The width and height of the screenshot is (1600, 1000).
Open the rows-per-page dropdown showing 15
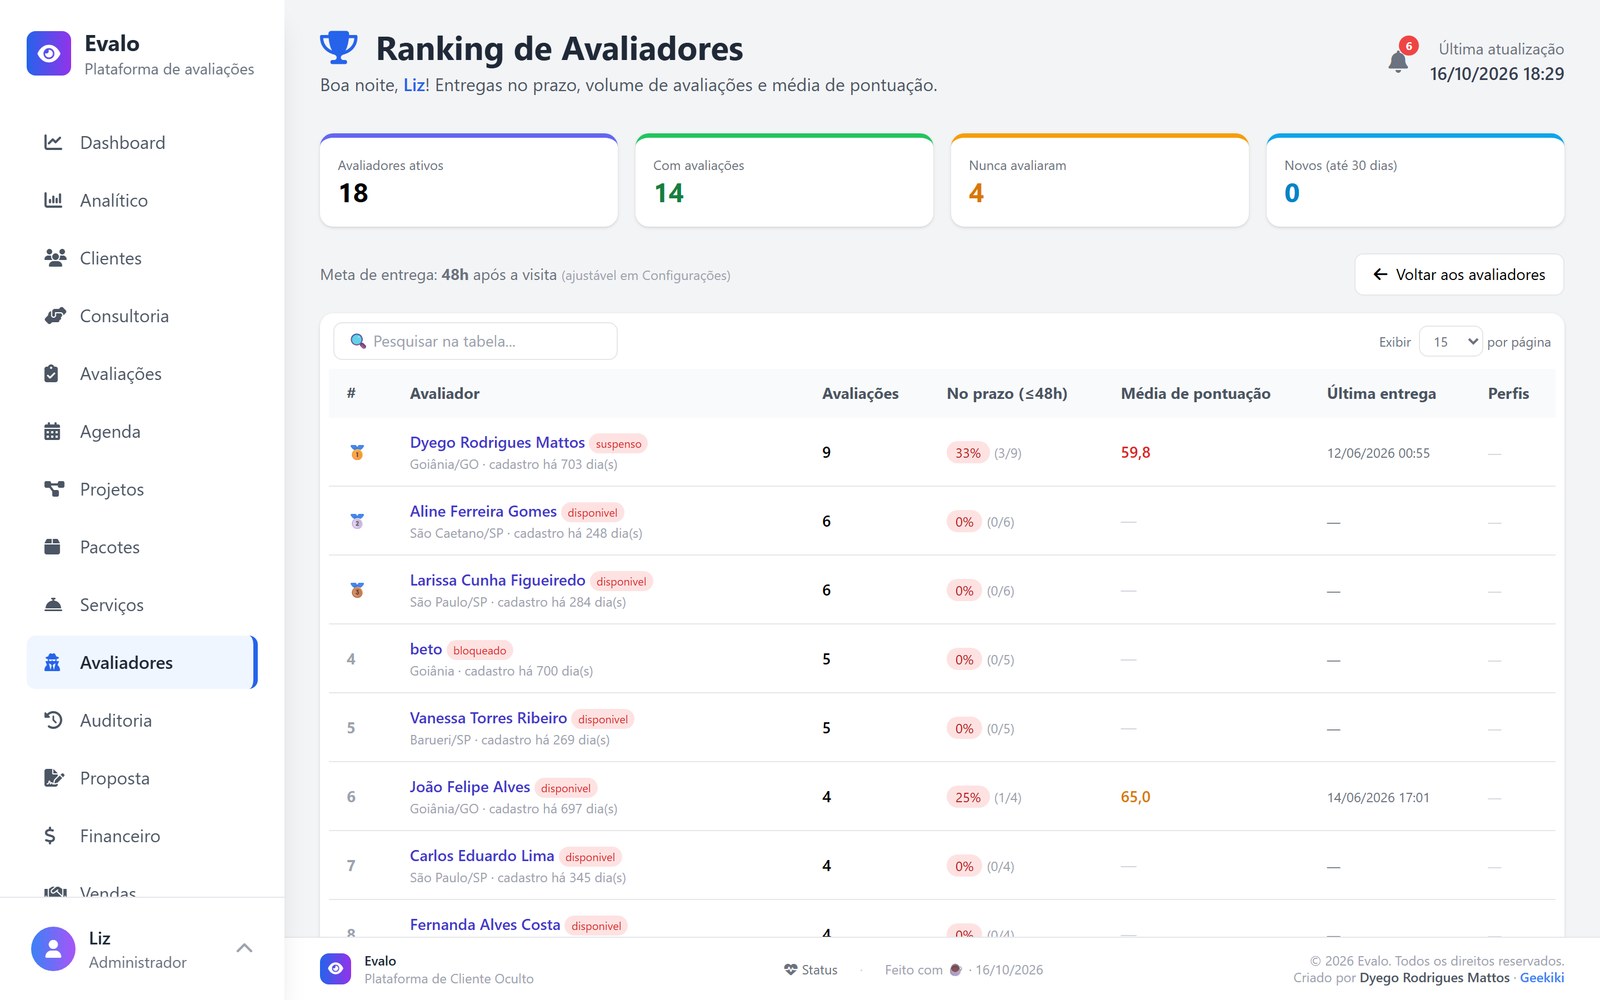(x=1450, y=342)
